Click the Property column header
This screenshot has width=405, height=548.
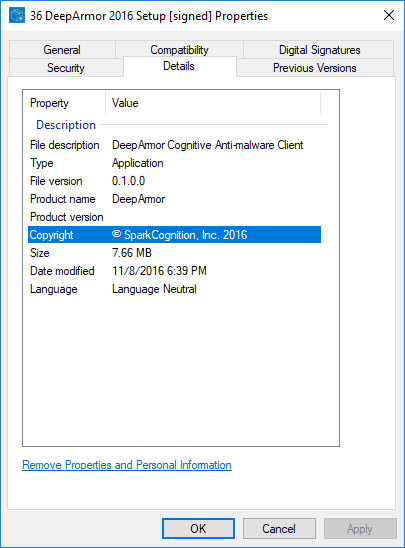64,103
